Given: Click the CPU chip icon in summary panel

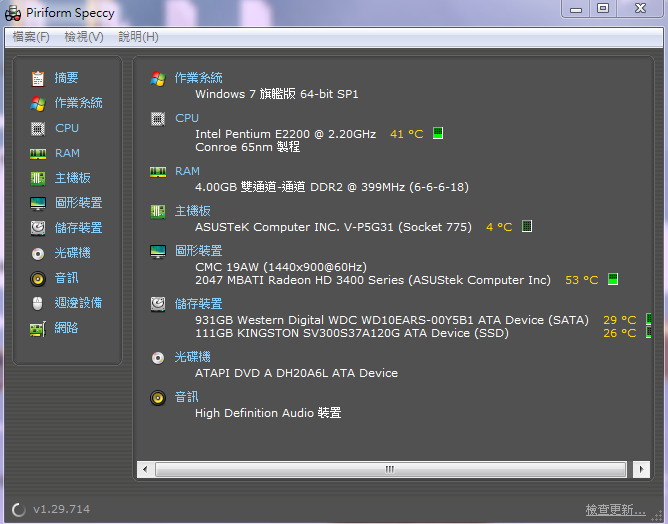Looking at the screenshot, I should [x=158, y=119].
